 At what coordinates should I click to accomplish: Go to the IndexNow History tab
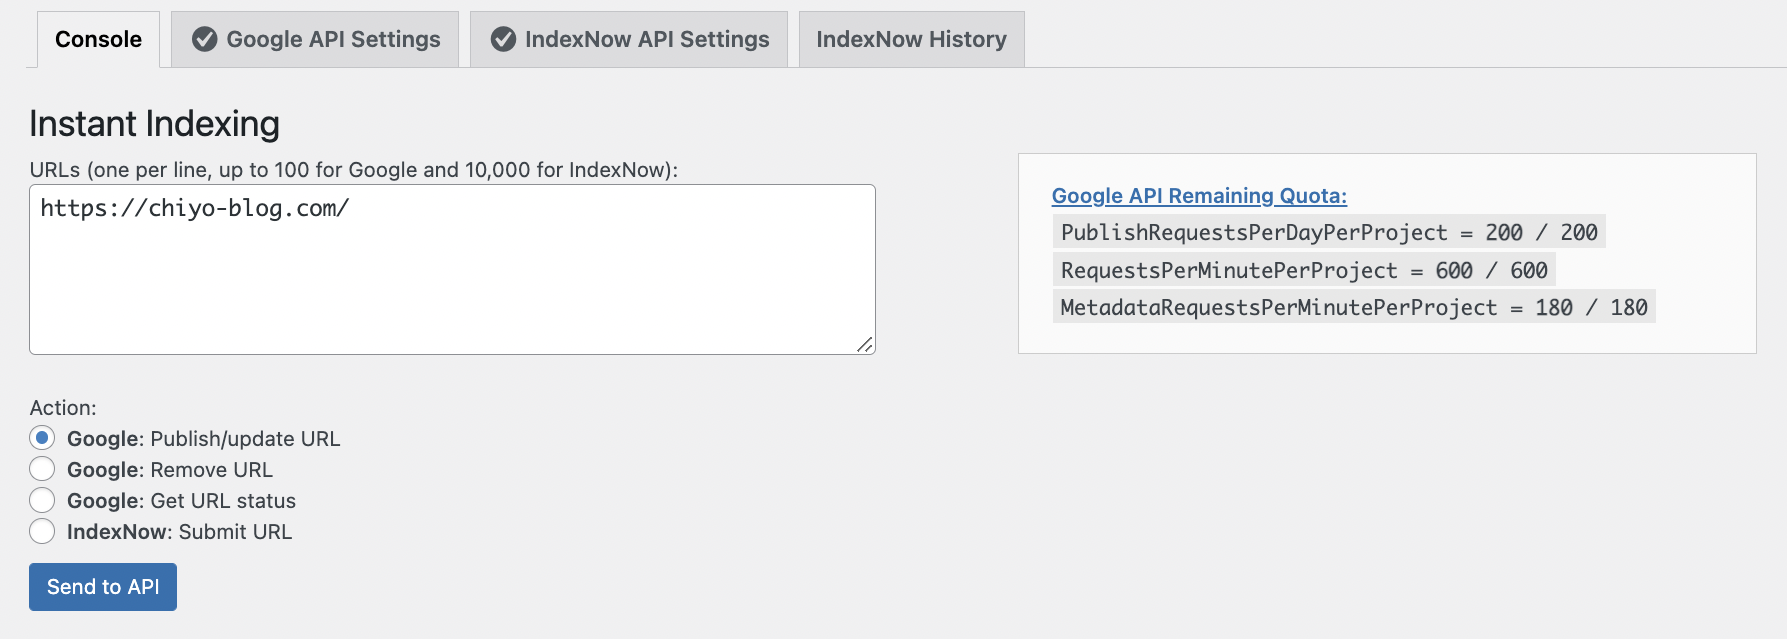(911, 39)
